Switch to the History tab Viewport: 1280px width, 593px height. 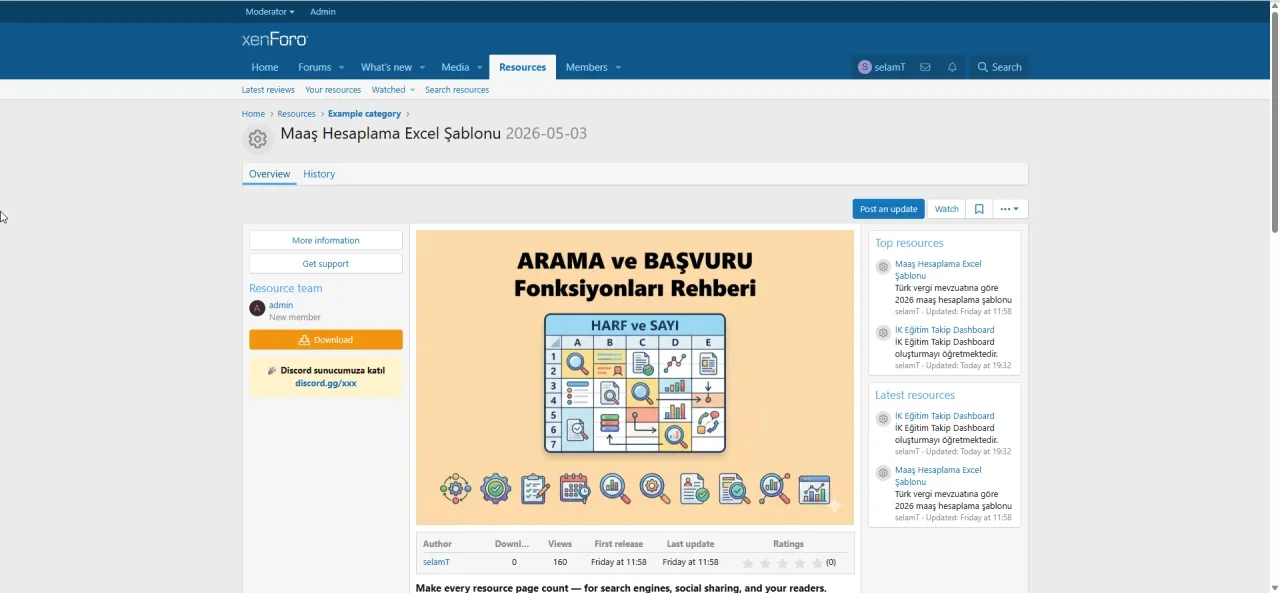[x=319, y=174]
